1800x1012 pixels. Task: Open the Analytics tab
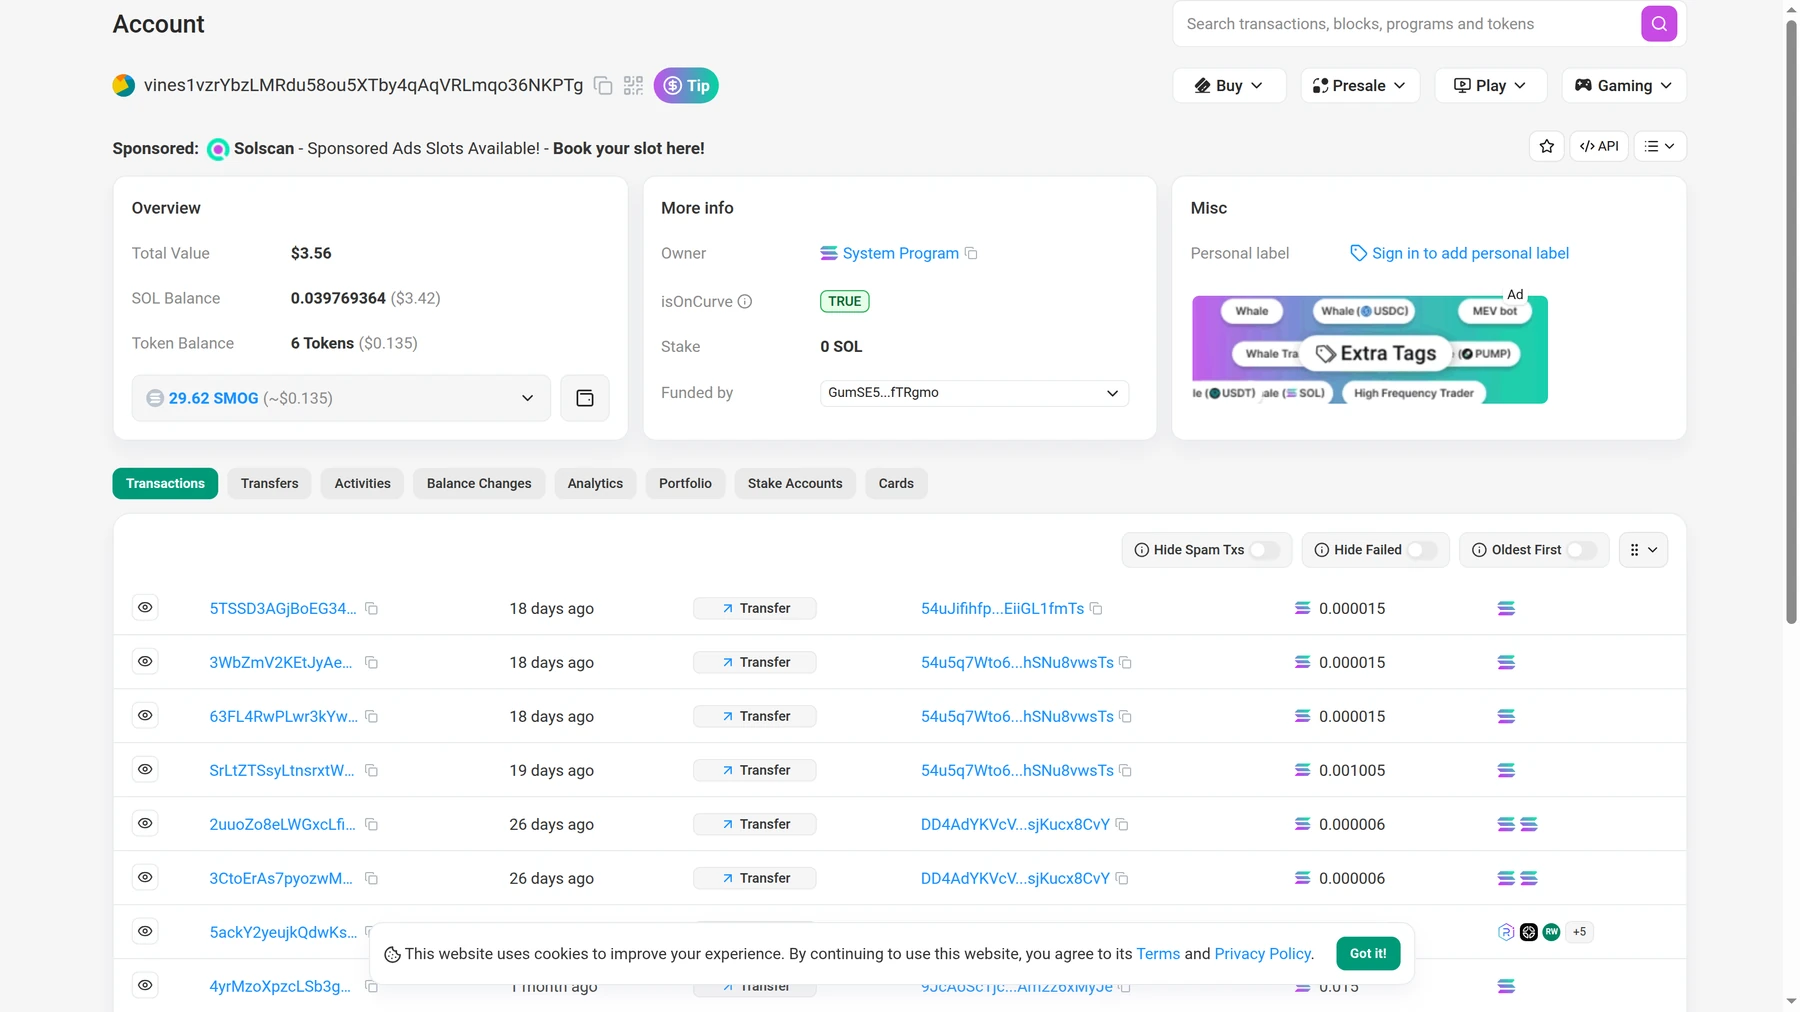(595, 484)
